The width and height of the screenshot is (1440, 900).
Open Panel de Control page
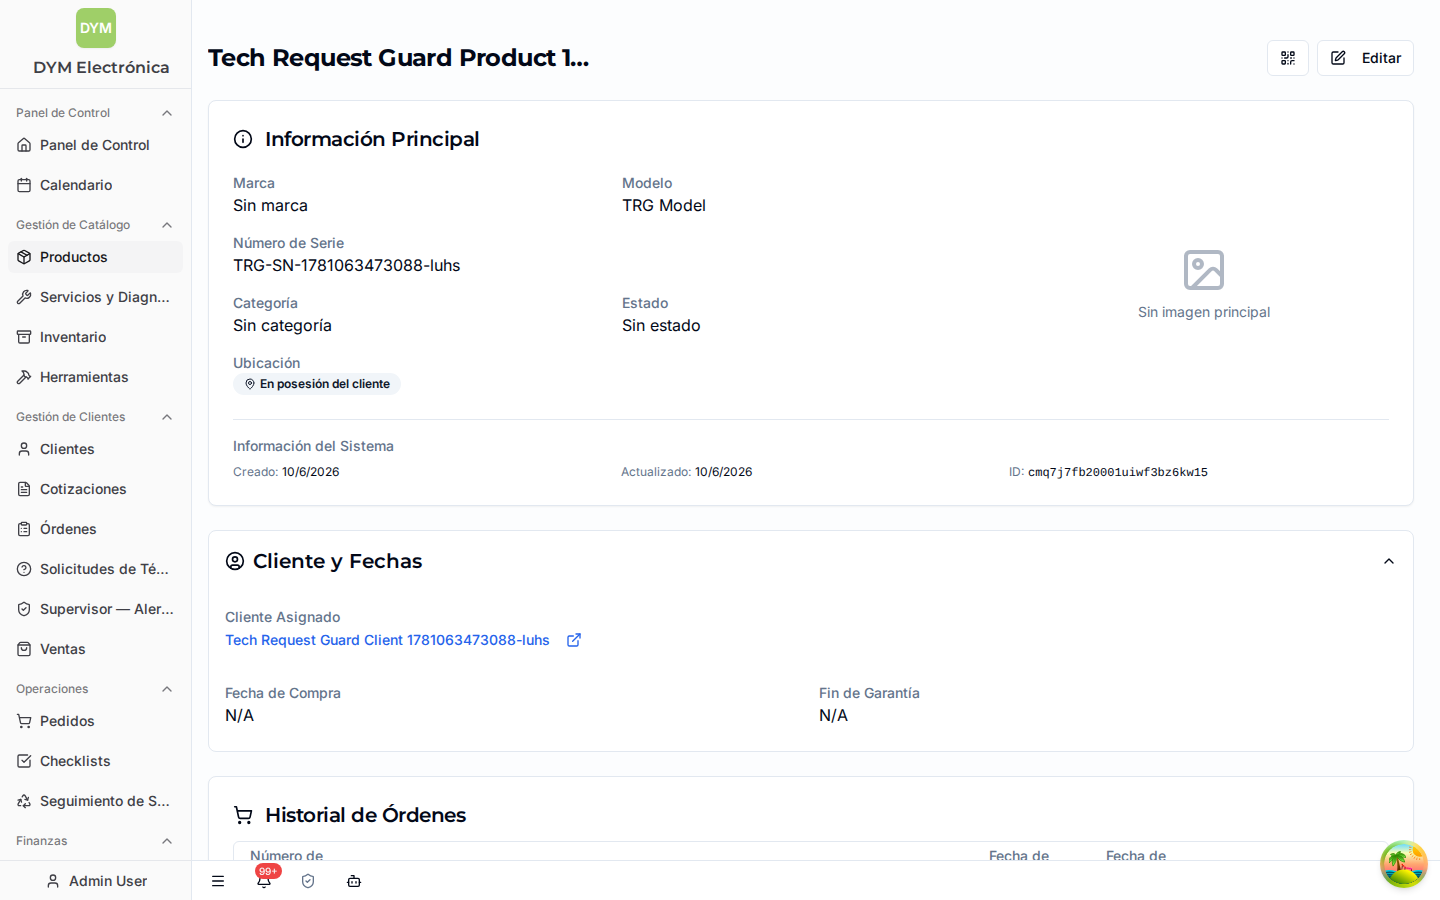point(95,145)
